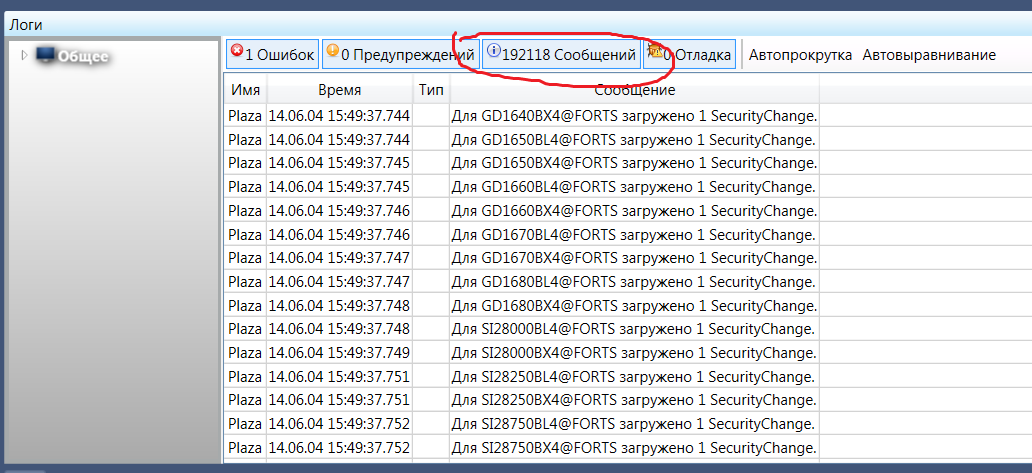
Task: Toggle the blue info messages icon
Action: (493, 50)
